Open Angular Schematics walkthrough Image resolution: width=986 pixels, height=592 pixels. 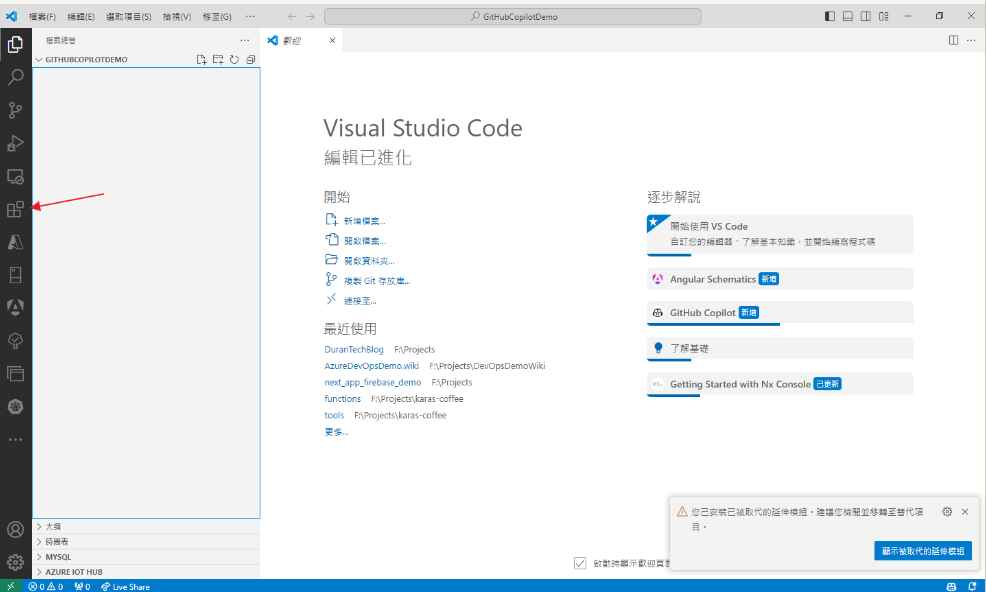pyautogui.click(x=780, y=279)
